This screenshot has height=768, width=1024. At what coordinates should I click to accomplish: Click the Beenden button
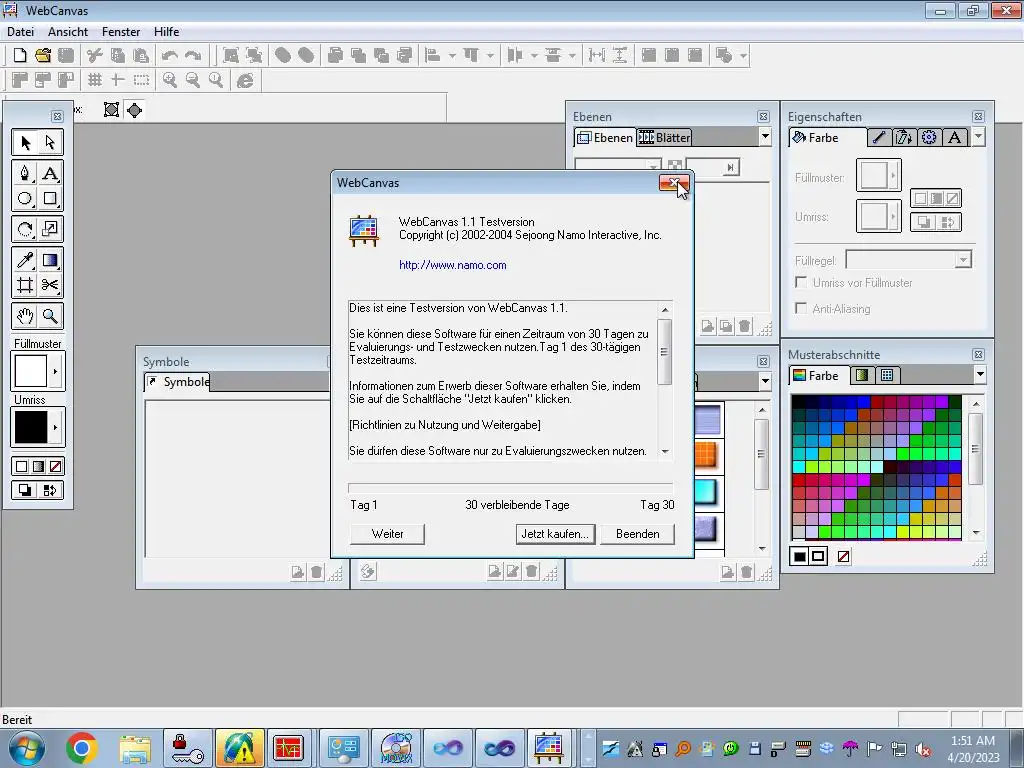637,534
